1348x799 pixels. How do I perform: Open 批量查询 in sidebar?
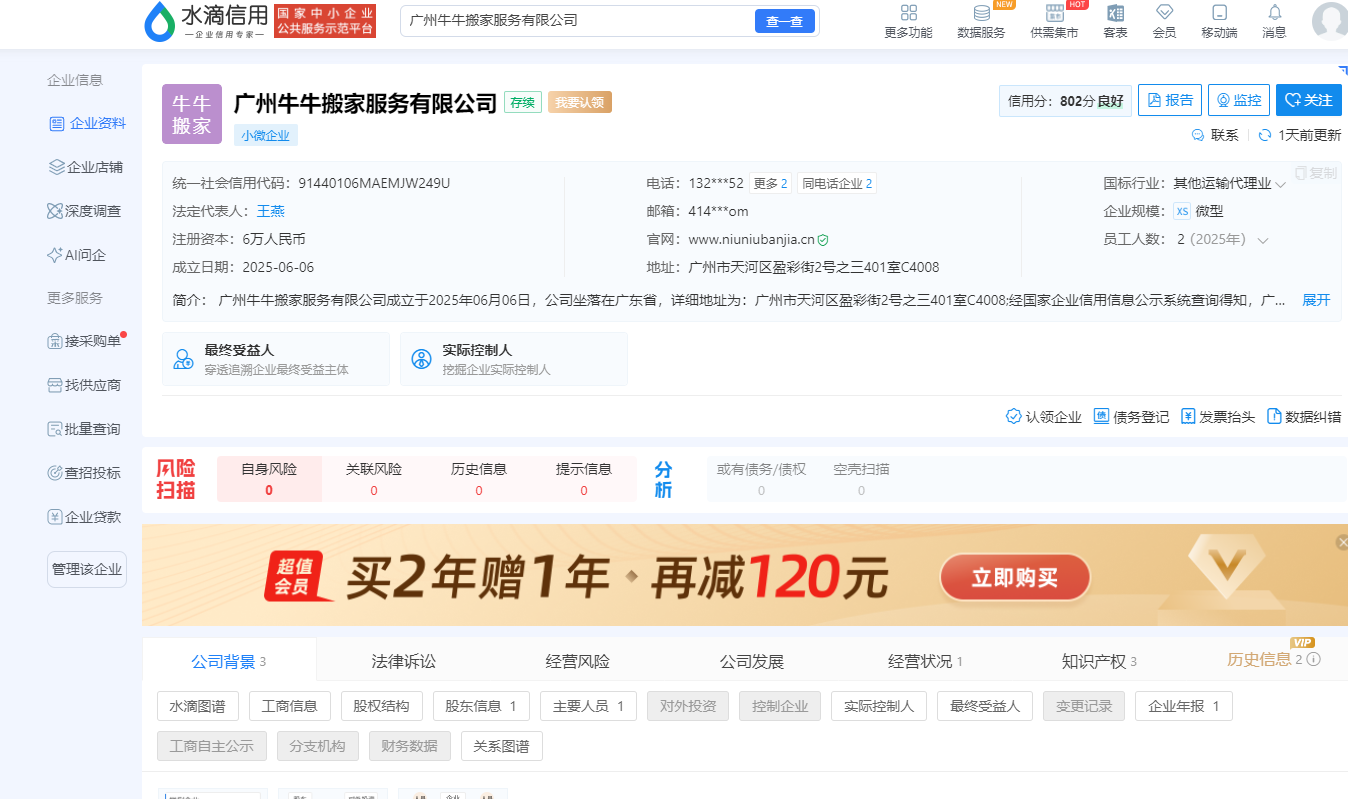pos(85,429)
